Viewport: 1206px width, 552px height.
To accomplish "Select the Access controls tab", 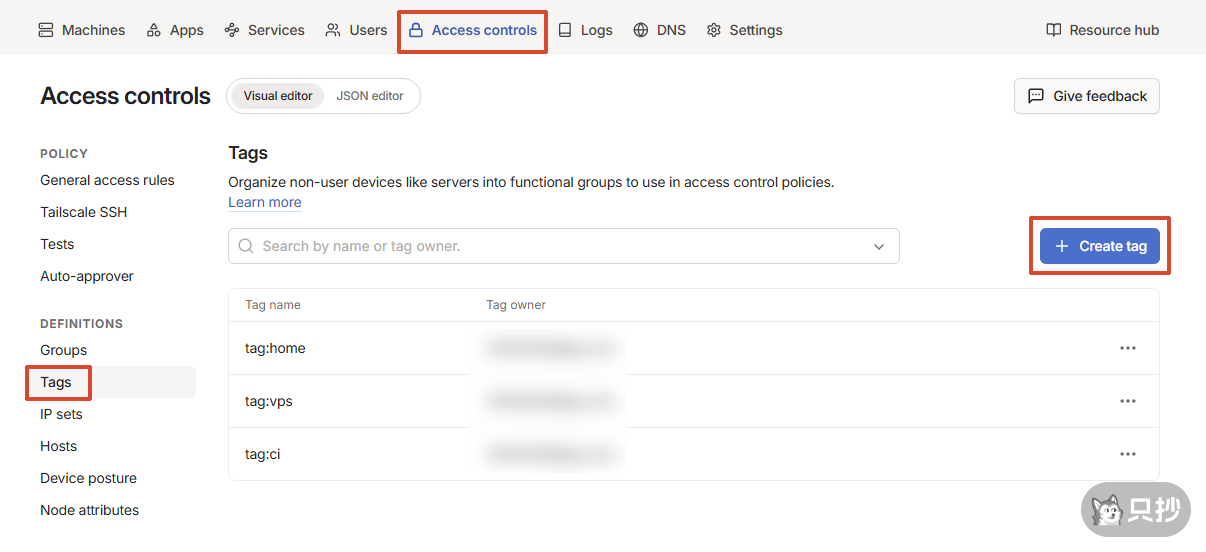I will [x=473, y=30].
